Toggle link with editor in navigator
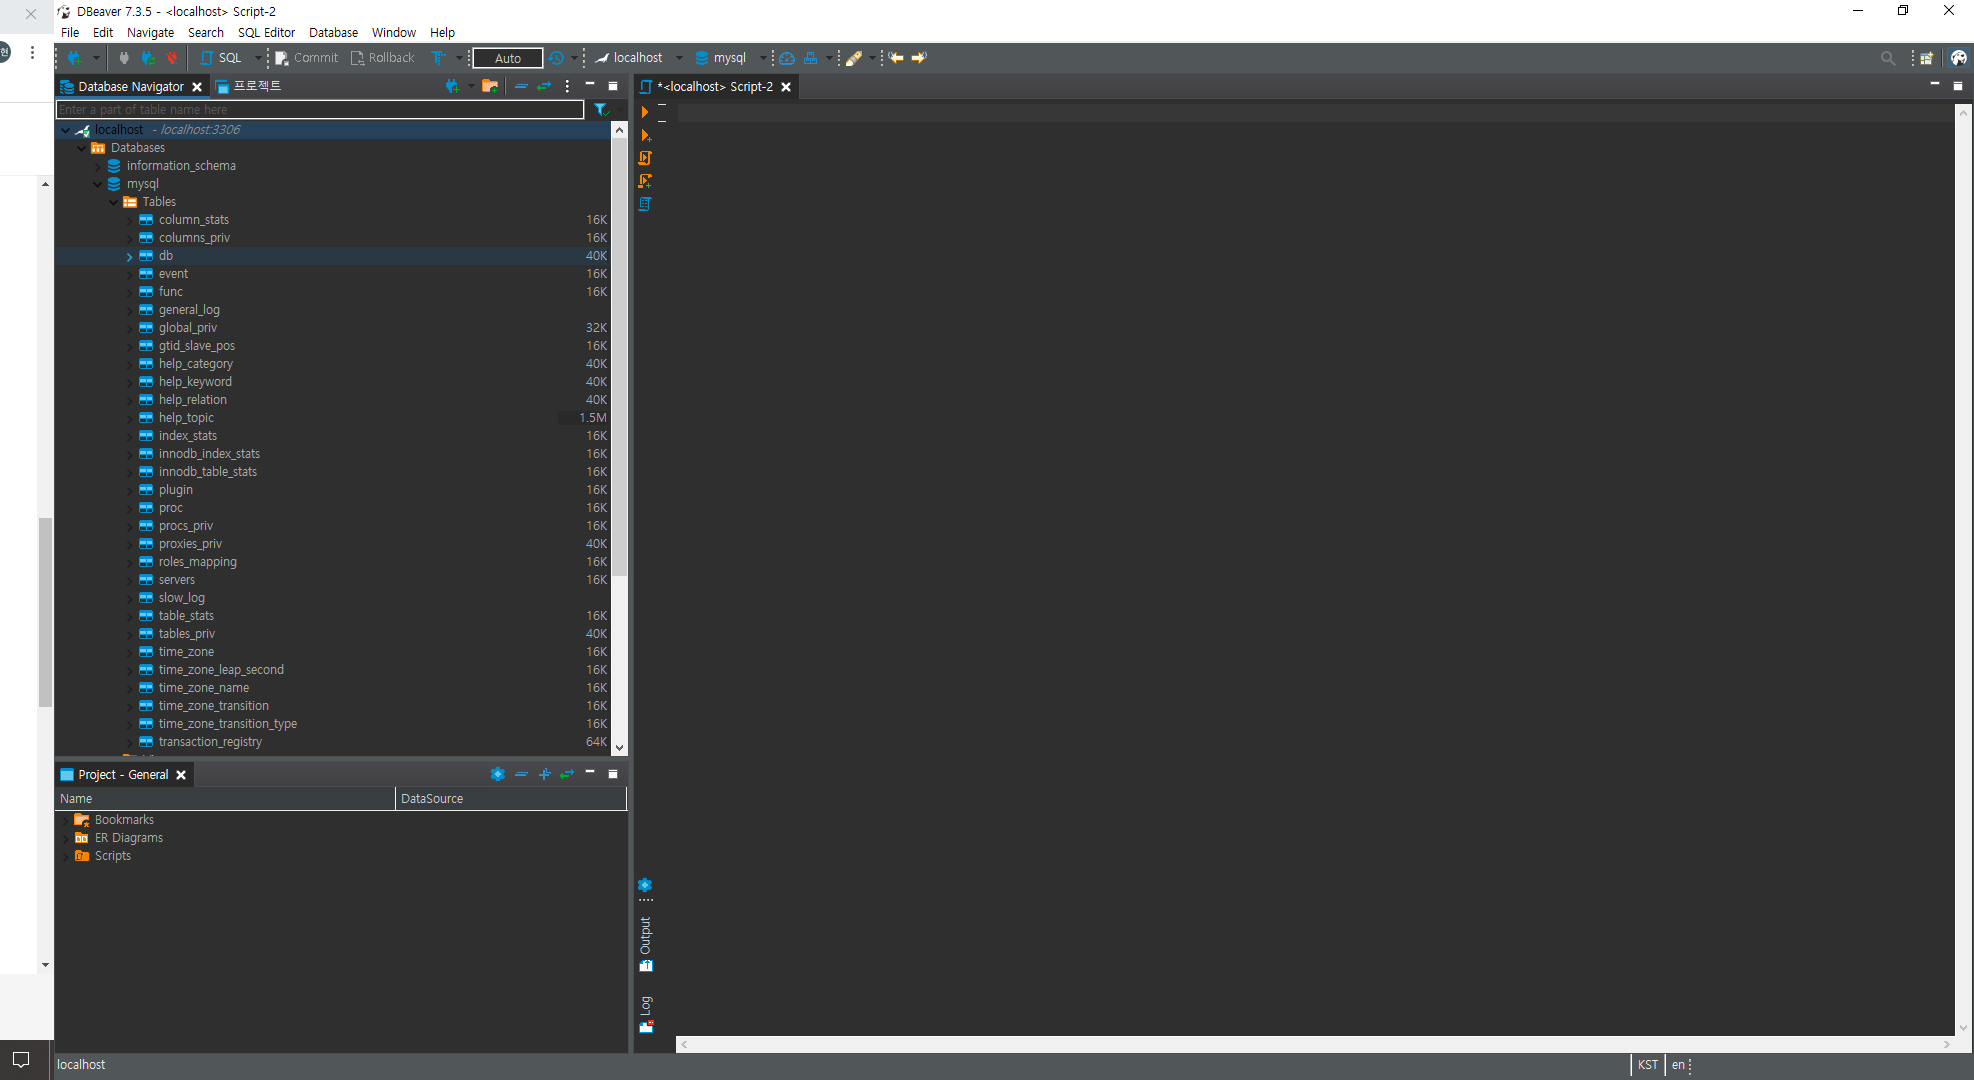1974x1080 pixels. pyautogui.click(x=544, y=86)
